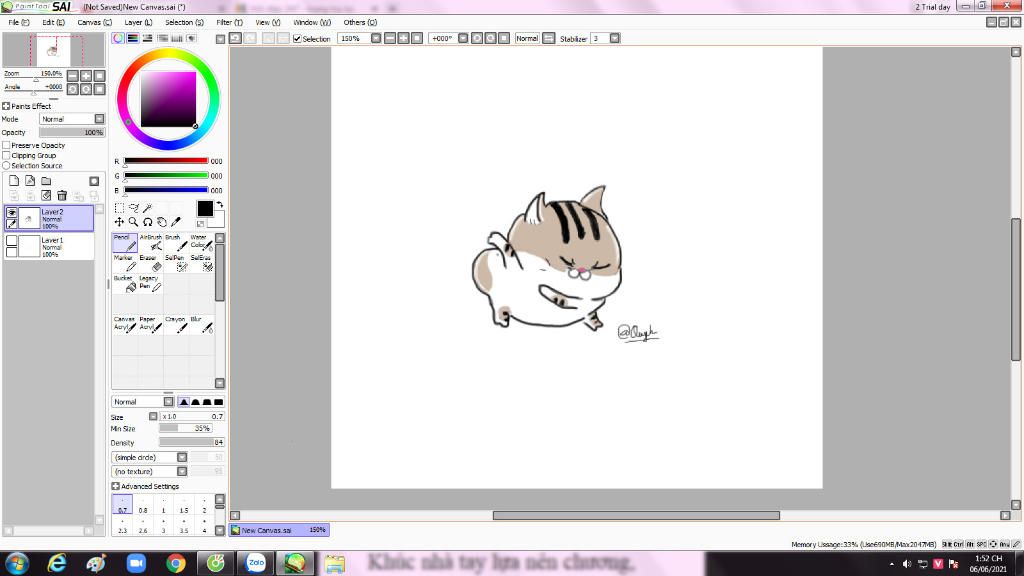Toggle the HSV slider panel button
This screenshot has height=576, width=1024.
[148, 39]
